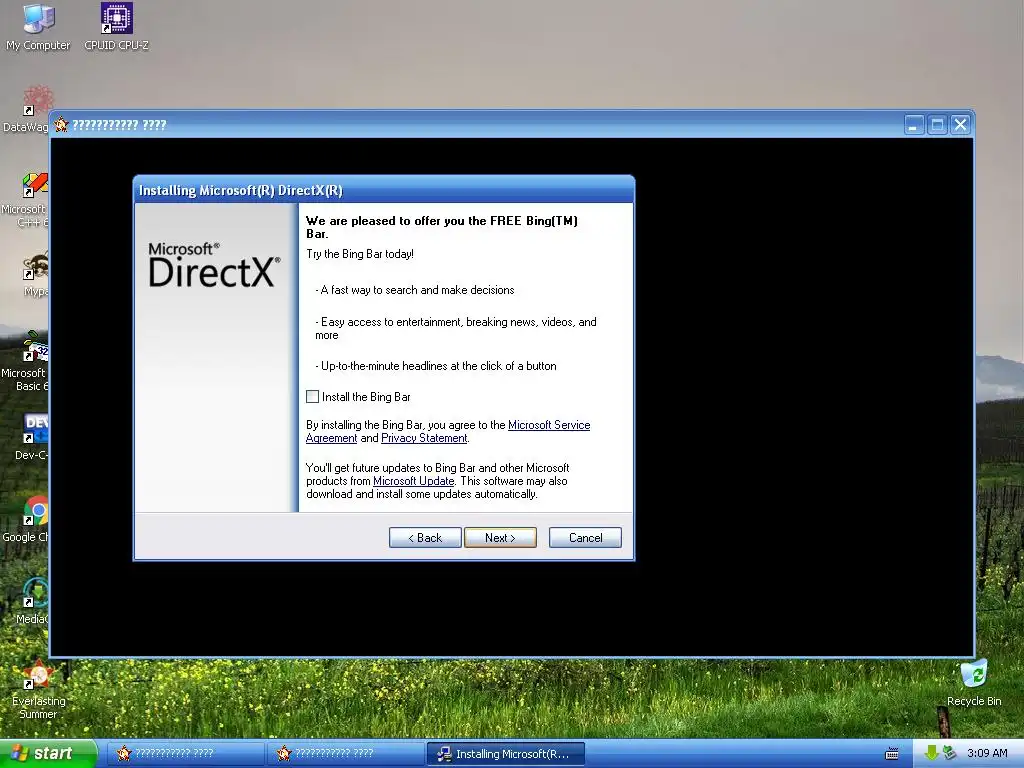Screen dimensions: 1024x768
Task: Click the 'Try the Bing Bar today!' text
Action: coord(360,254)
